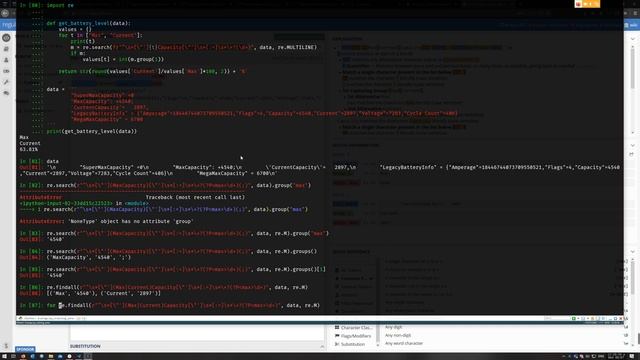Click the 'AttributeError' NoneType message line

107,221
